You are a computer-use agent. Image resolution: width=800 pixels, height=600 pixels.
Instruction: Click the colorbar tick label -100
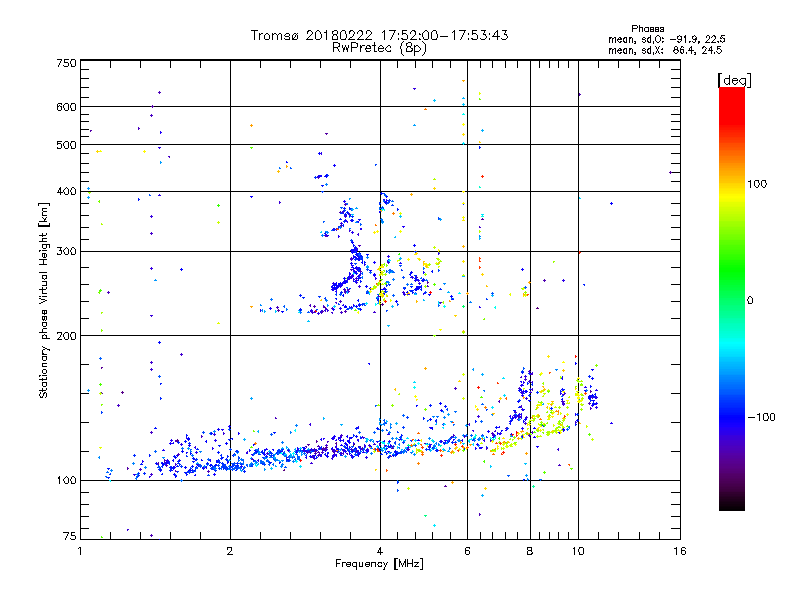761,417
